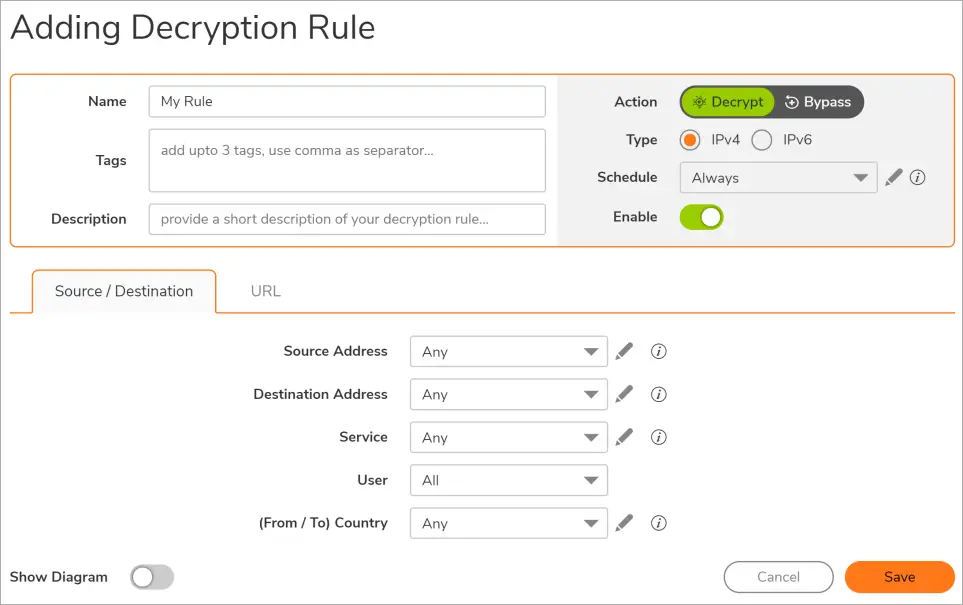Edit Service using the pencil icon
Screen dimensions: 963x605
[624, 437]
